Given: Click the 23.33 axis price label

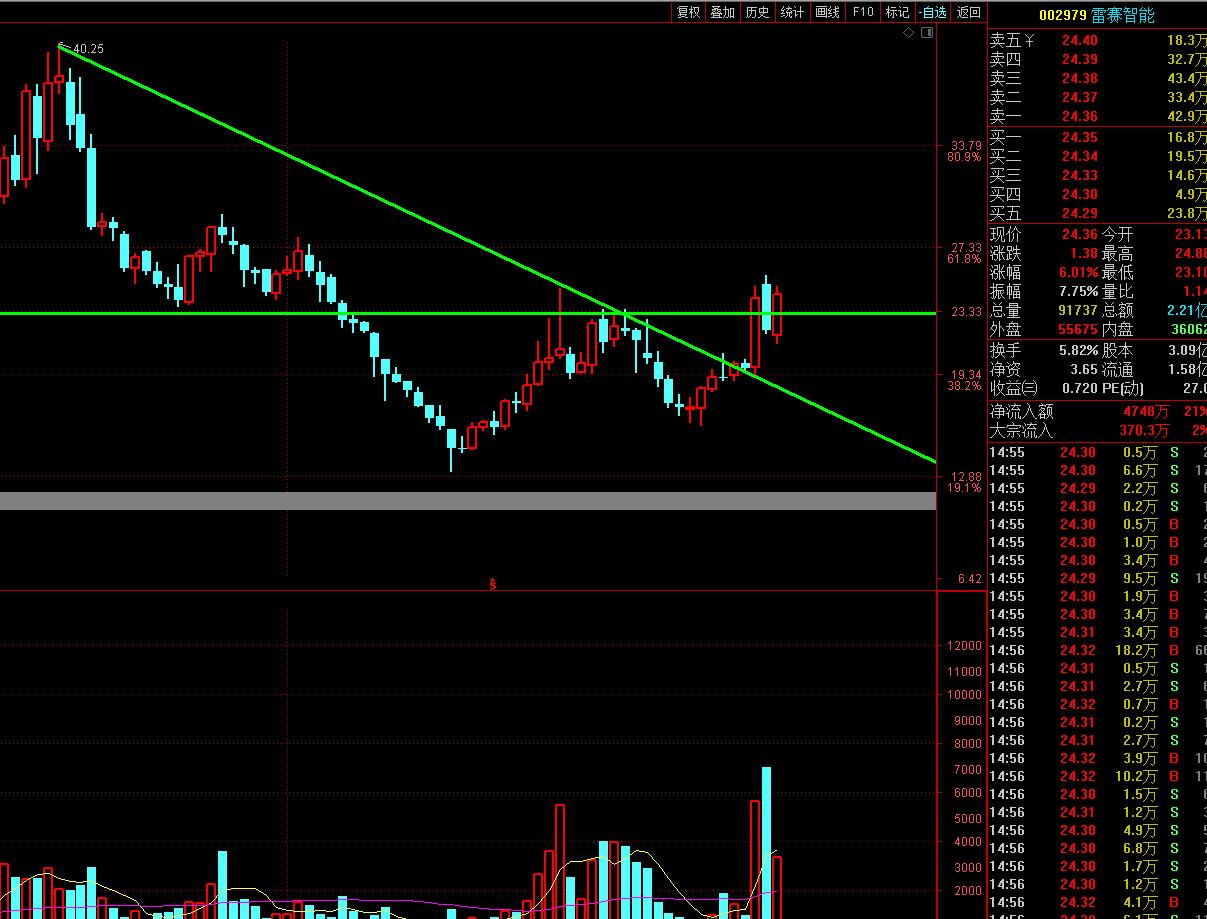Looking at the screenshot, I should [x=964, y=312].
